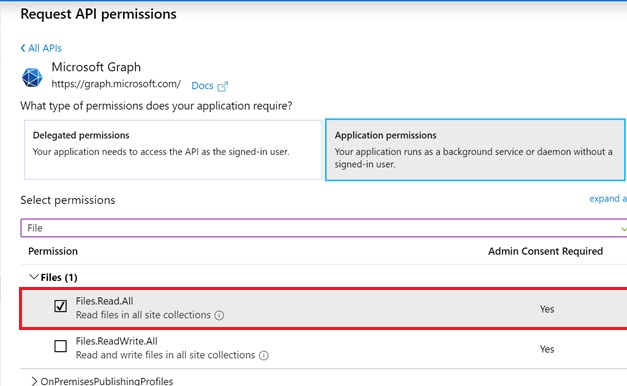
Task: Click info icon beside Read files description
Action: pos(219,315)
